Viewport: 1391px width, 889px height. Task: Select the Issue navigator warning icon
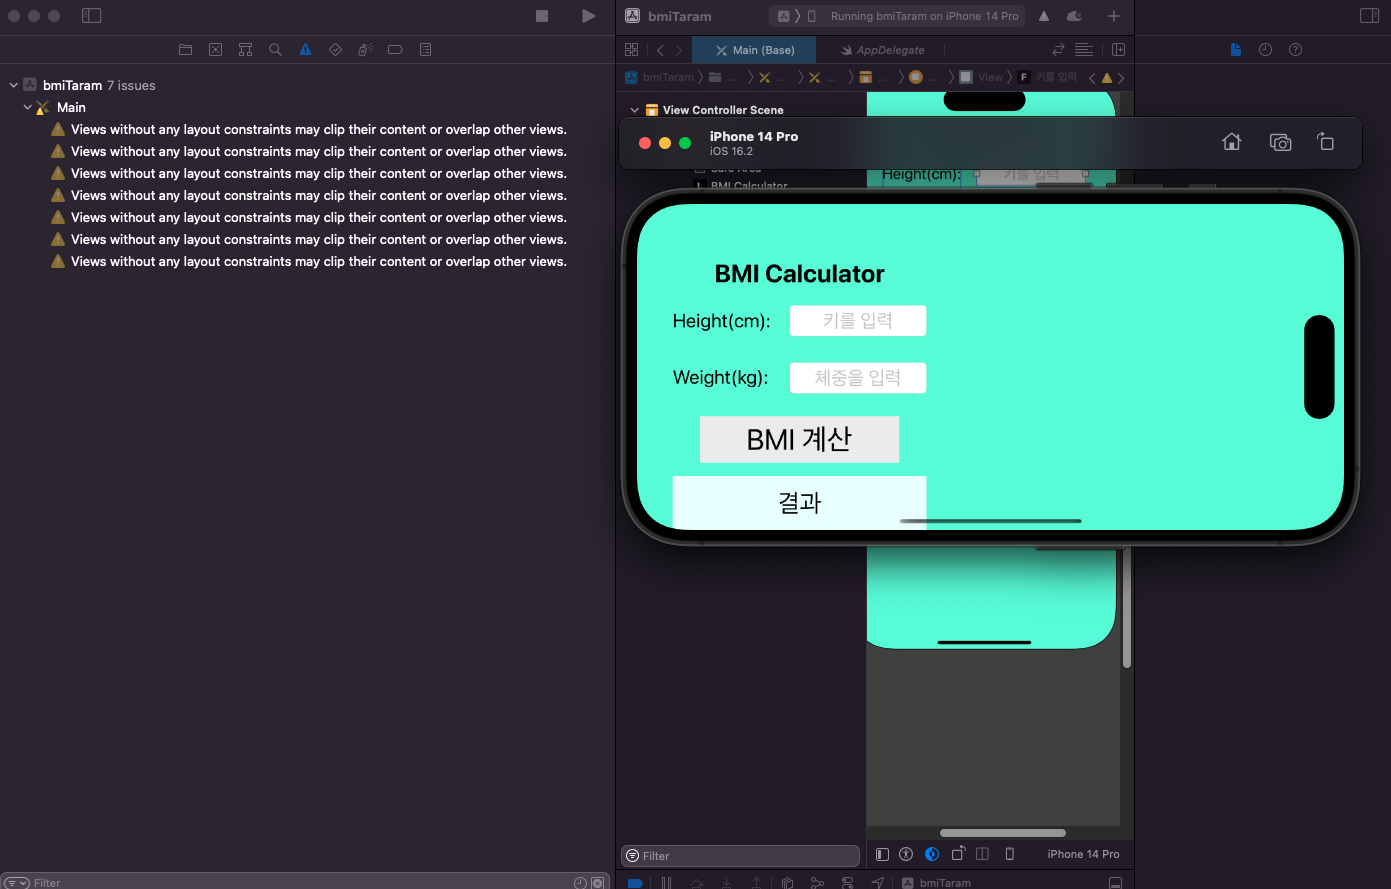click(305, 49)
